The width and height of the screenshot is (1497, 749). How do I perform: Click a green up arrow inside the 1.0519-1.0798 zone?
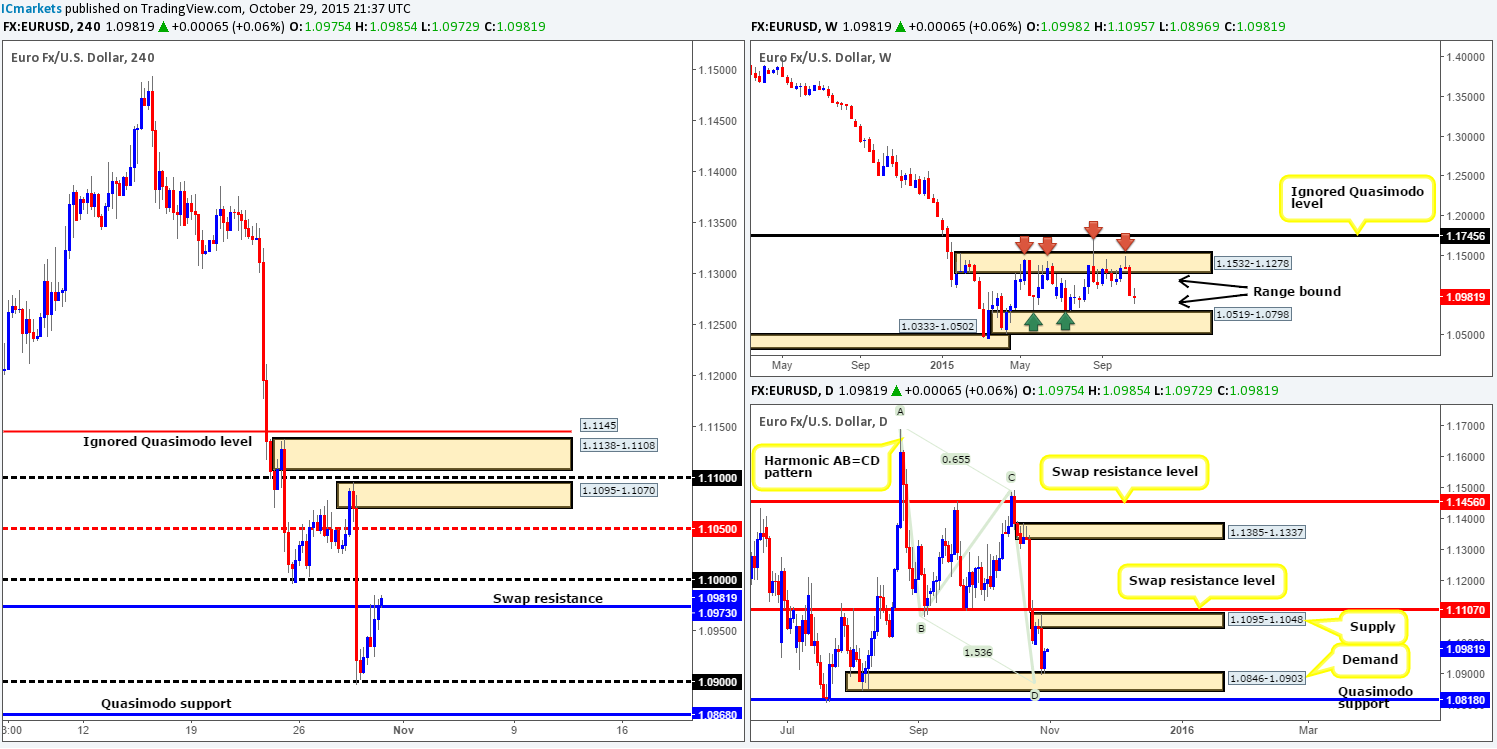click(x=1035, y=321)
